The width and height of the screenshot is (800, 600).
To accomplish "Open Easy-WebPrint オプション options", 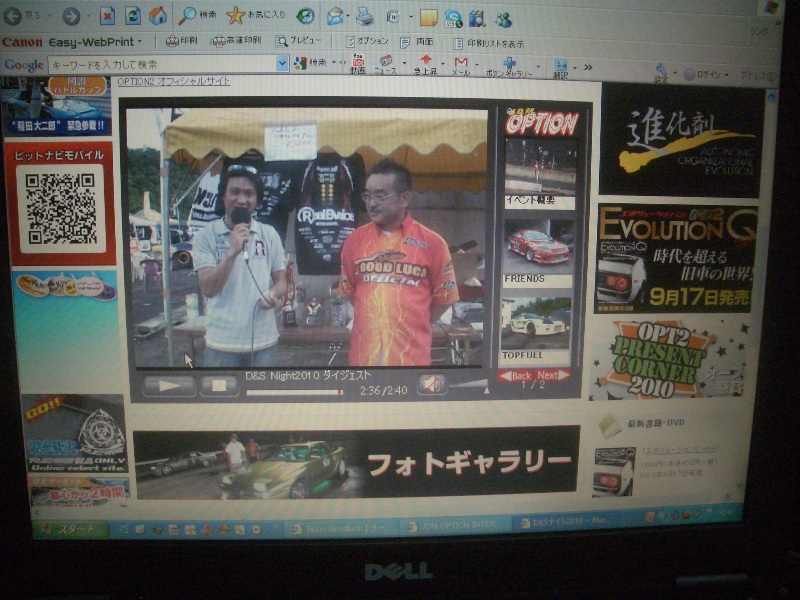I will pyautogui.click(x=367, y=41).
